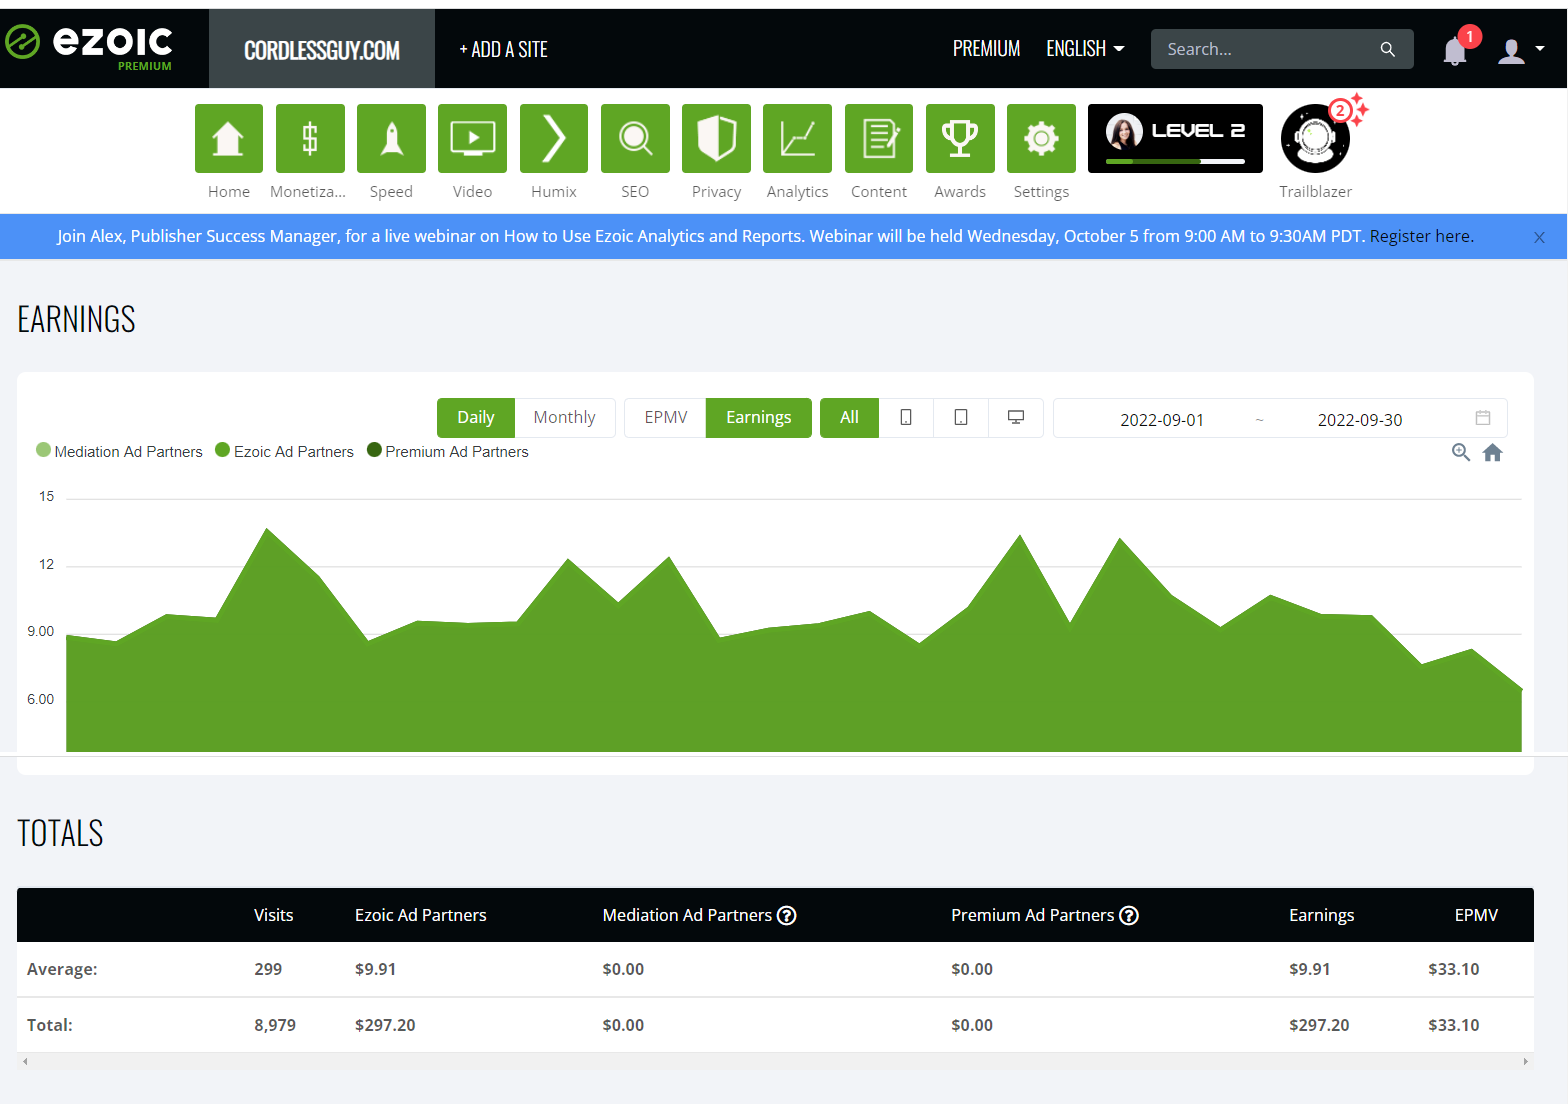Click the Ezoic Premium logo
This screenshot has width=1568, height=1104.
pyautogui.click(x=90, y=47)
